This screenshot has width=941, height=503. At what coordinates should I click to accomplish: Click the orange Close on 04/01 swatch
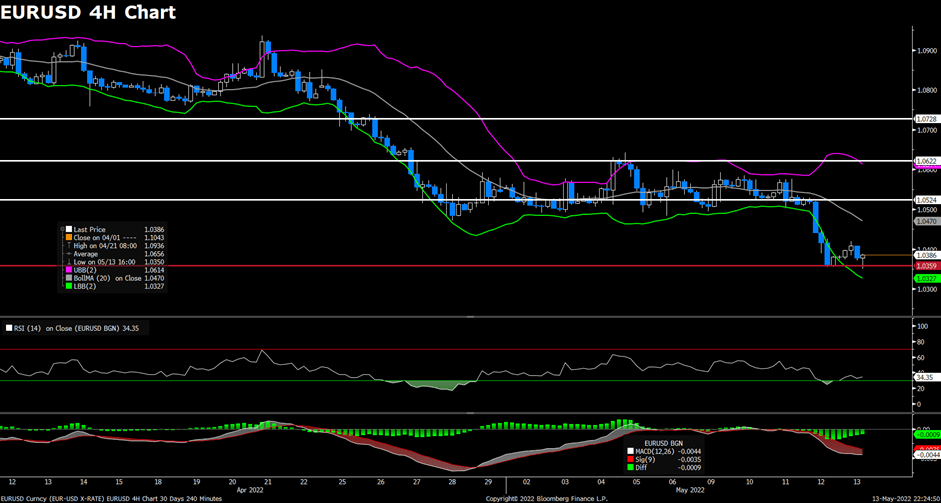(69, 237)
